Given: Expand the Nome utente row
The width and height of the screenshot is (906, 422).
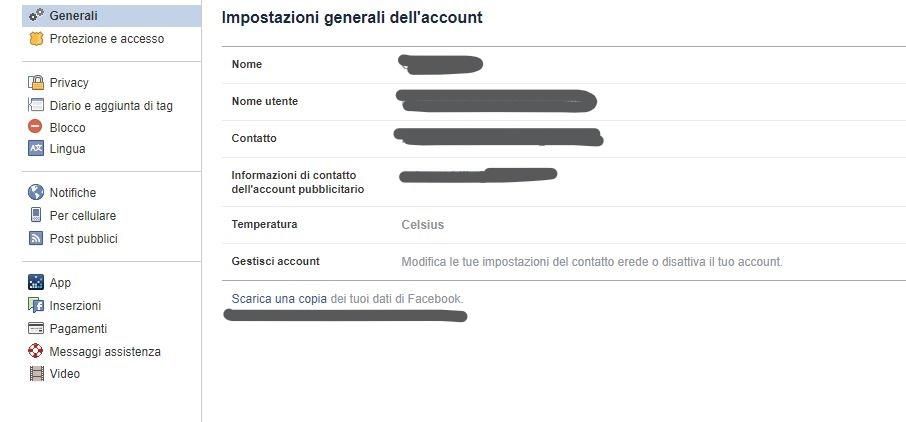Looking at the screenshot, I should click(x=560, y=102).
